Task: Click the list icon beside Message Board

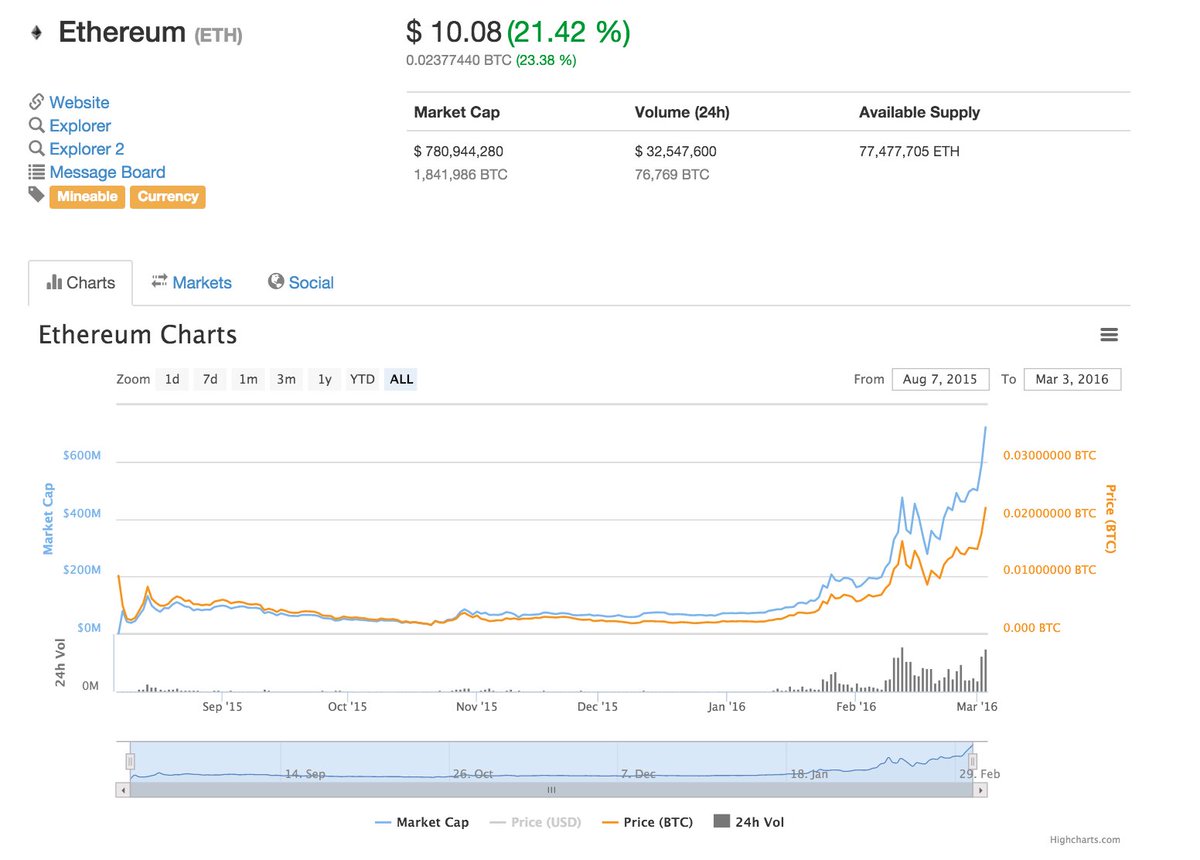Action: click(x=36, y=172)
